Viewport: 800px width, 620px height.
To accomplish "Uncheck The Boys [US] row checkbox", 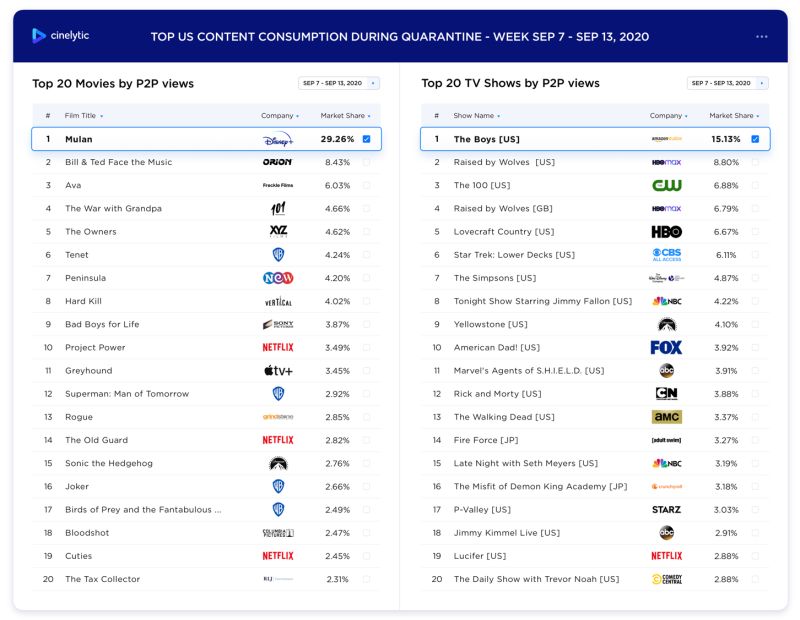I will point(755,139).
